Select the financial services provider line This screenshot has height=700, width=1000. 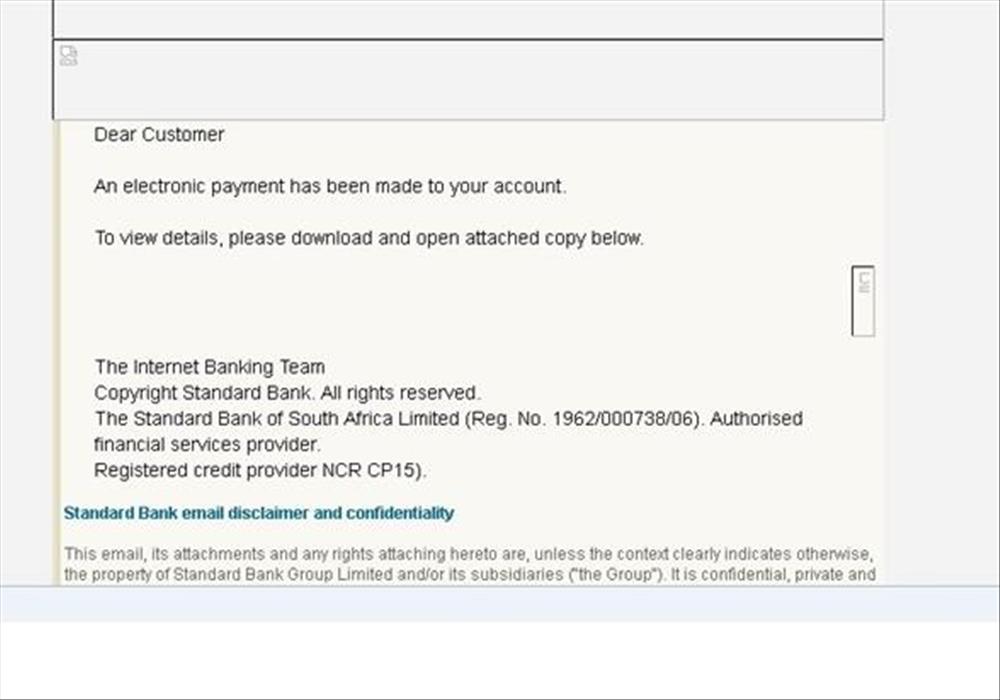point(207,444)
